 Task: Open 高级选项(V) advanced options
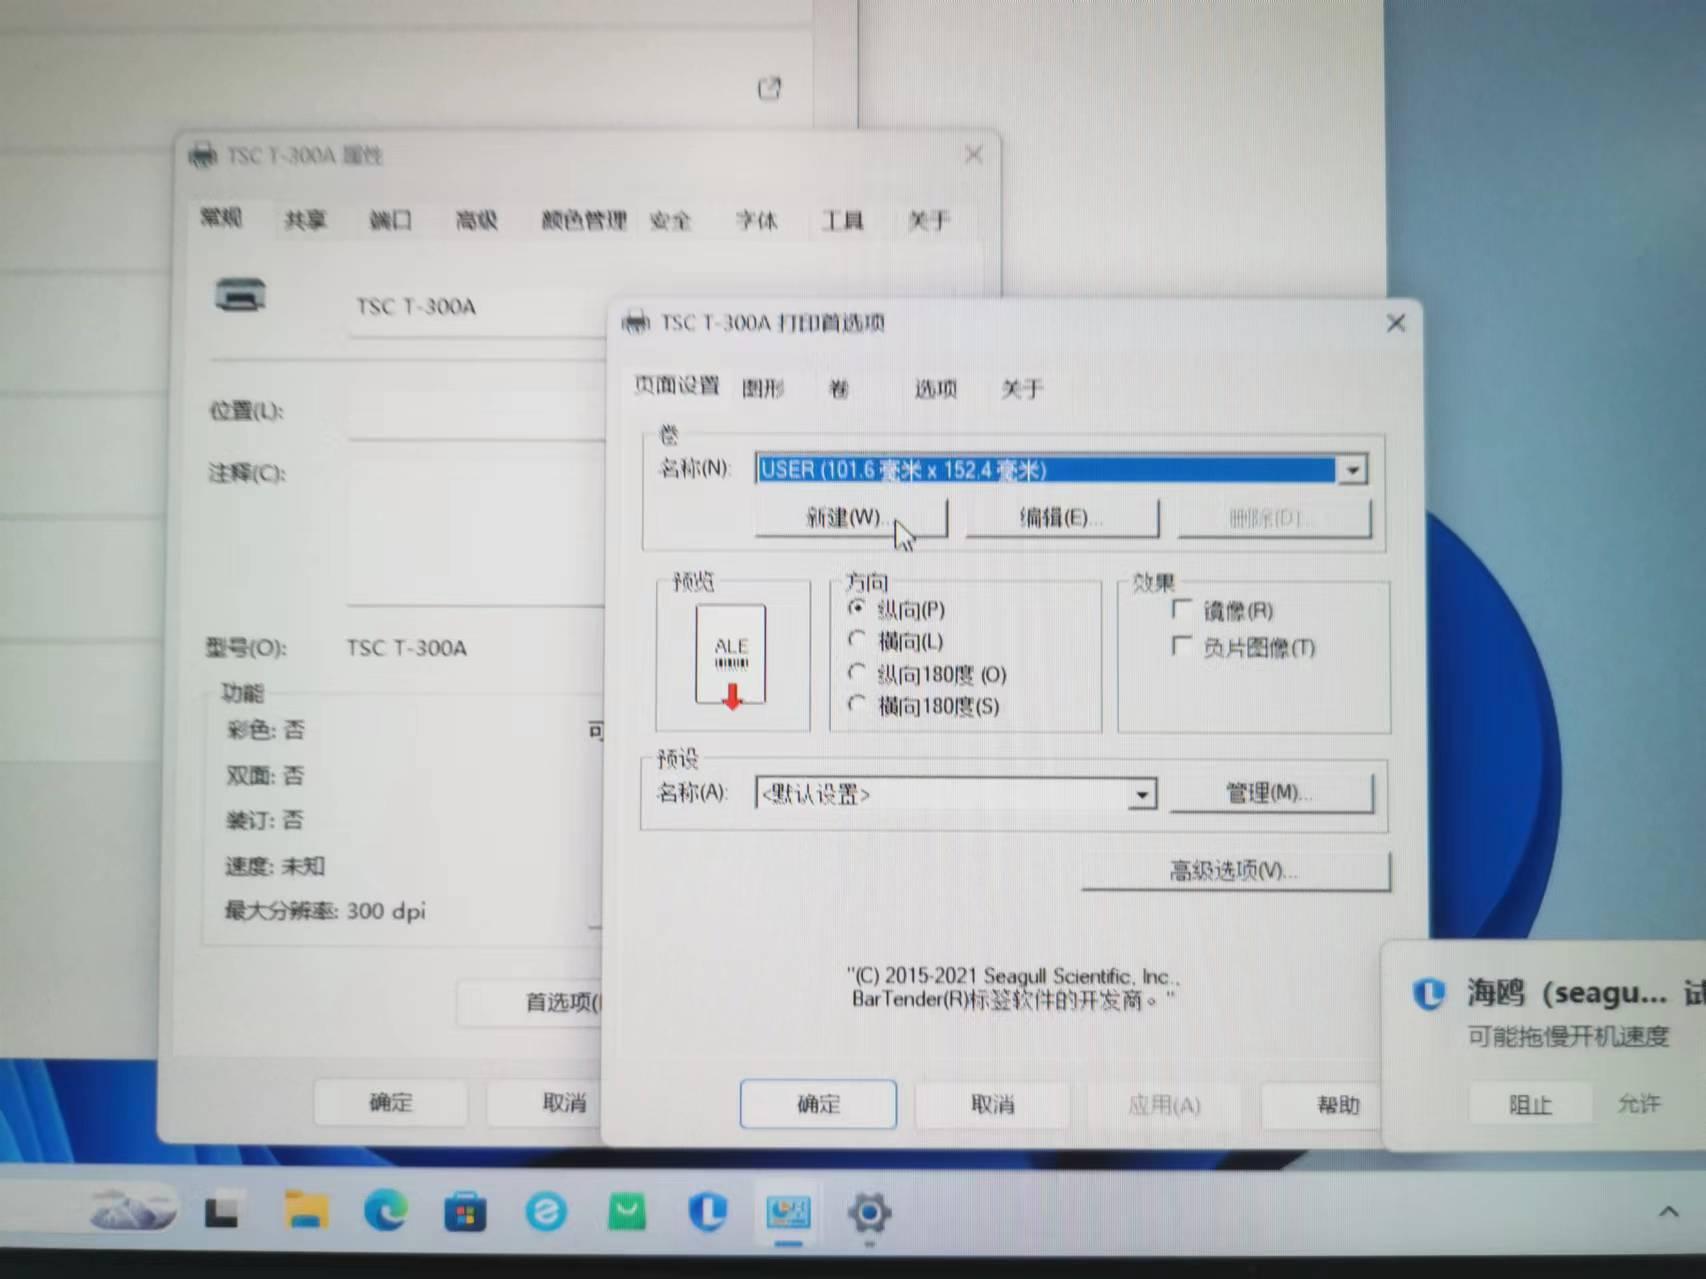pyautogui.click(x=1235, y=871)
